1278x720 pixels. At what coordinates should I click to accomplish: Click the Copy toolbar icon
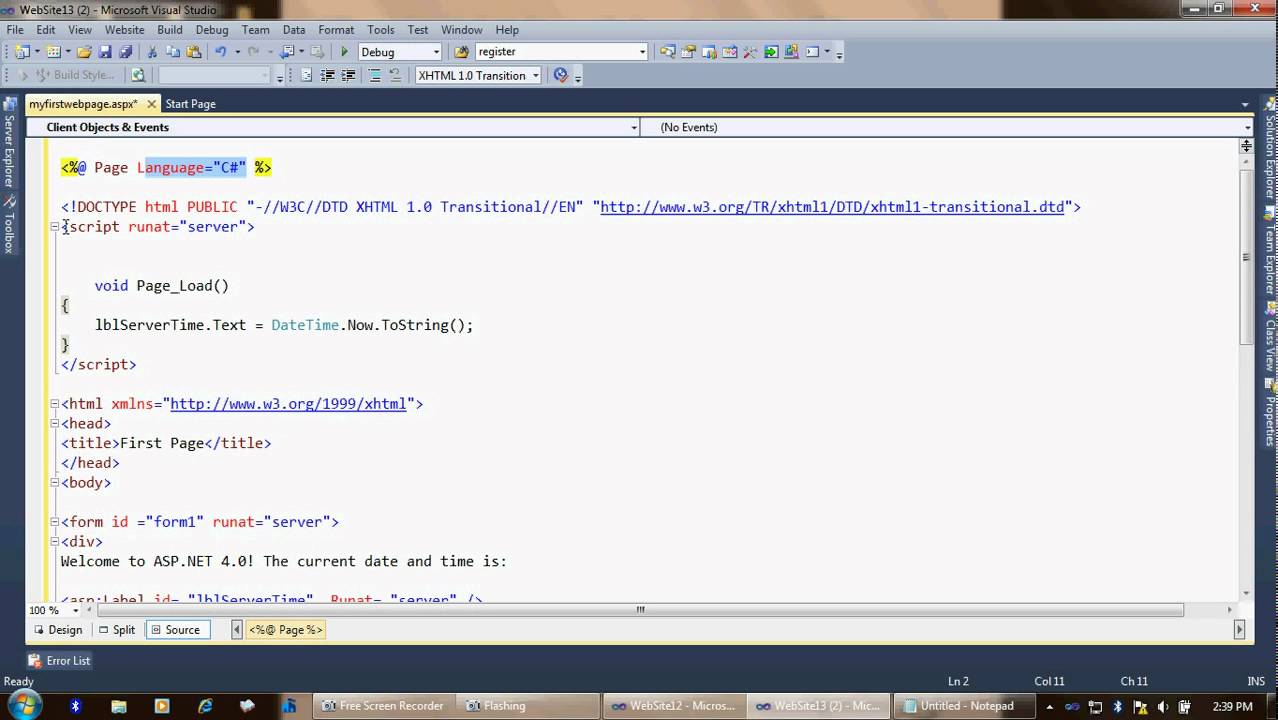173,52
